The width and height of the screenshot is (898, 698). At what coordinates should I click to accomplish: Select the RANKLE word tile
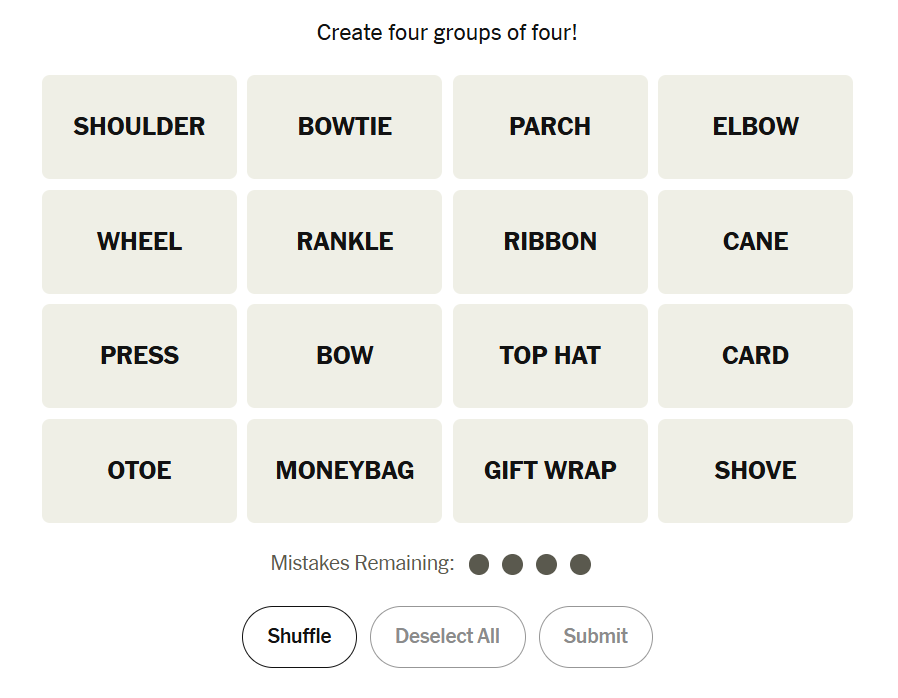[344, 242]
